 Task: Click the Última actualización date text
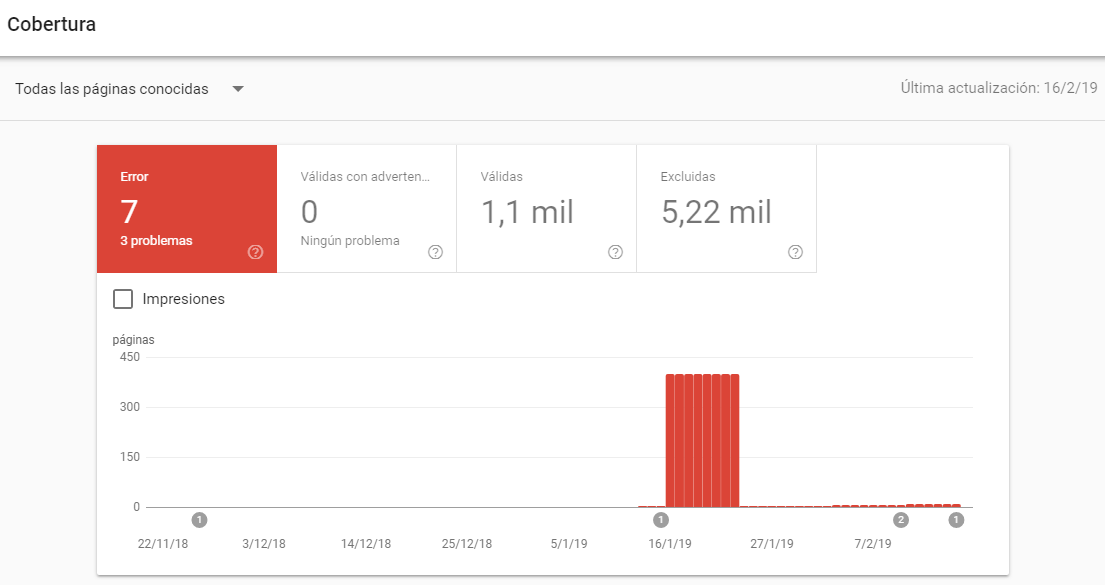tap(998, 88)
